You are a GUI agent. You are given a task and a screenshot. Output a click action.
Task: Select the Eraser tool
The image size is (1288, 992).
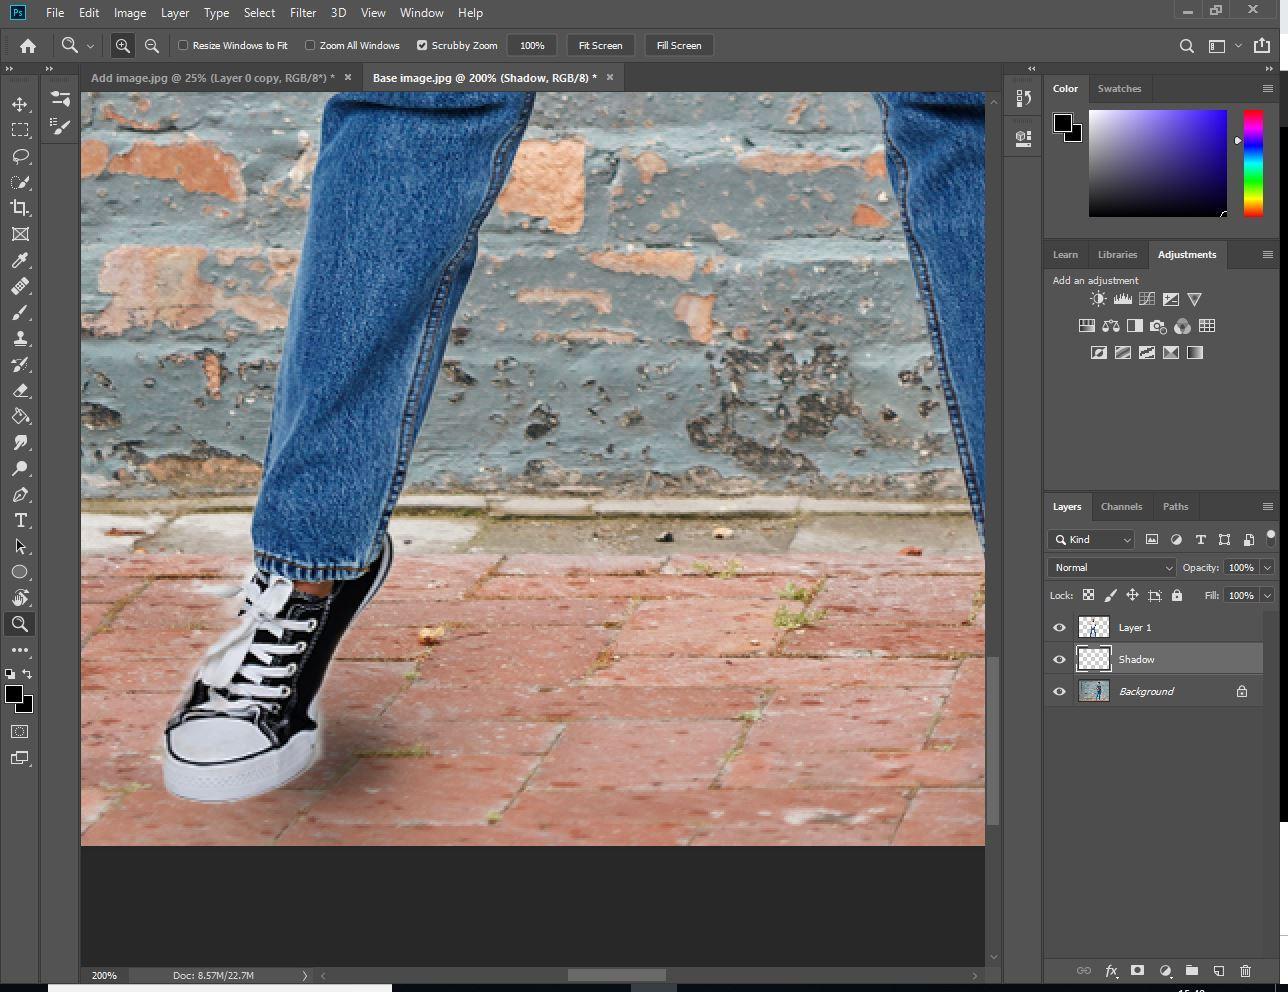click(x=20, y=390)
